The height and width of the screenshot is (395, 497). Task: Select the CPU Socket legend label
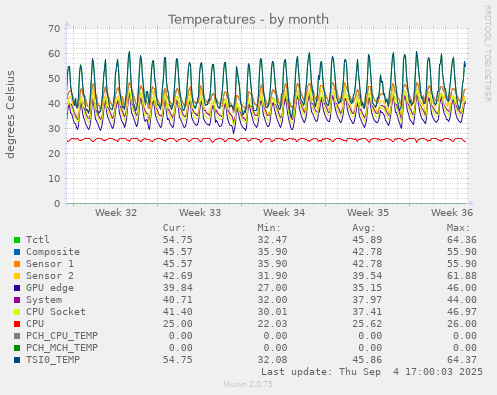[x=56, y=312]
